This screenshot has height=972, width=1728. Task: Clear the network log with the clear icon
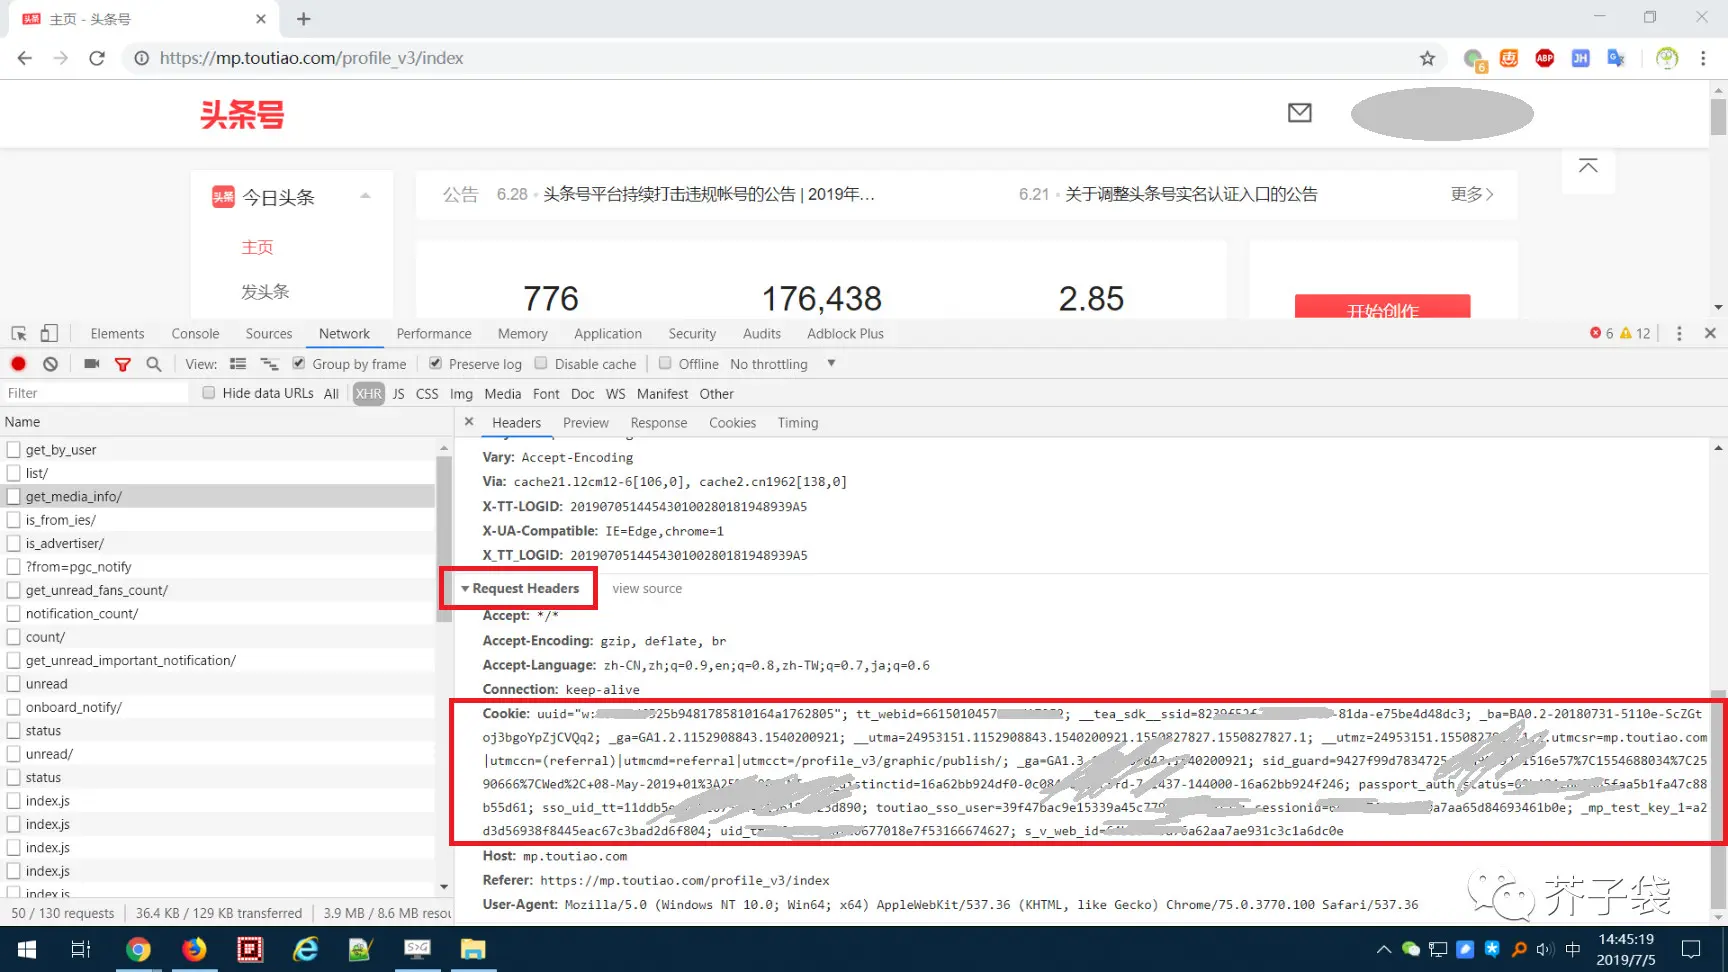50,364
